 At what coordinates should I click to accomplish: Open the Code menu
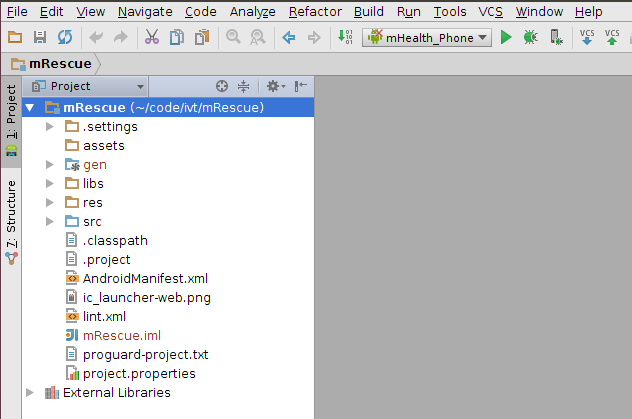coord(201,12)
